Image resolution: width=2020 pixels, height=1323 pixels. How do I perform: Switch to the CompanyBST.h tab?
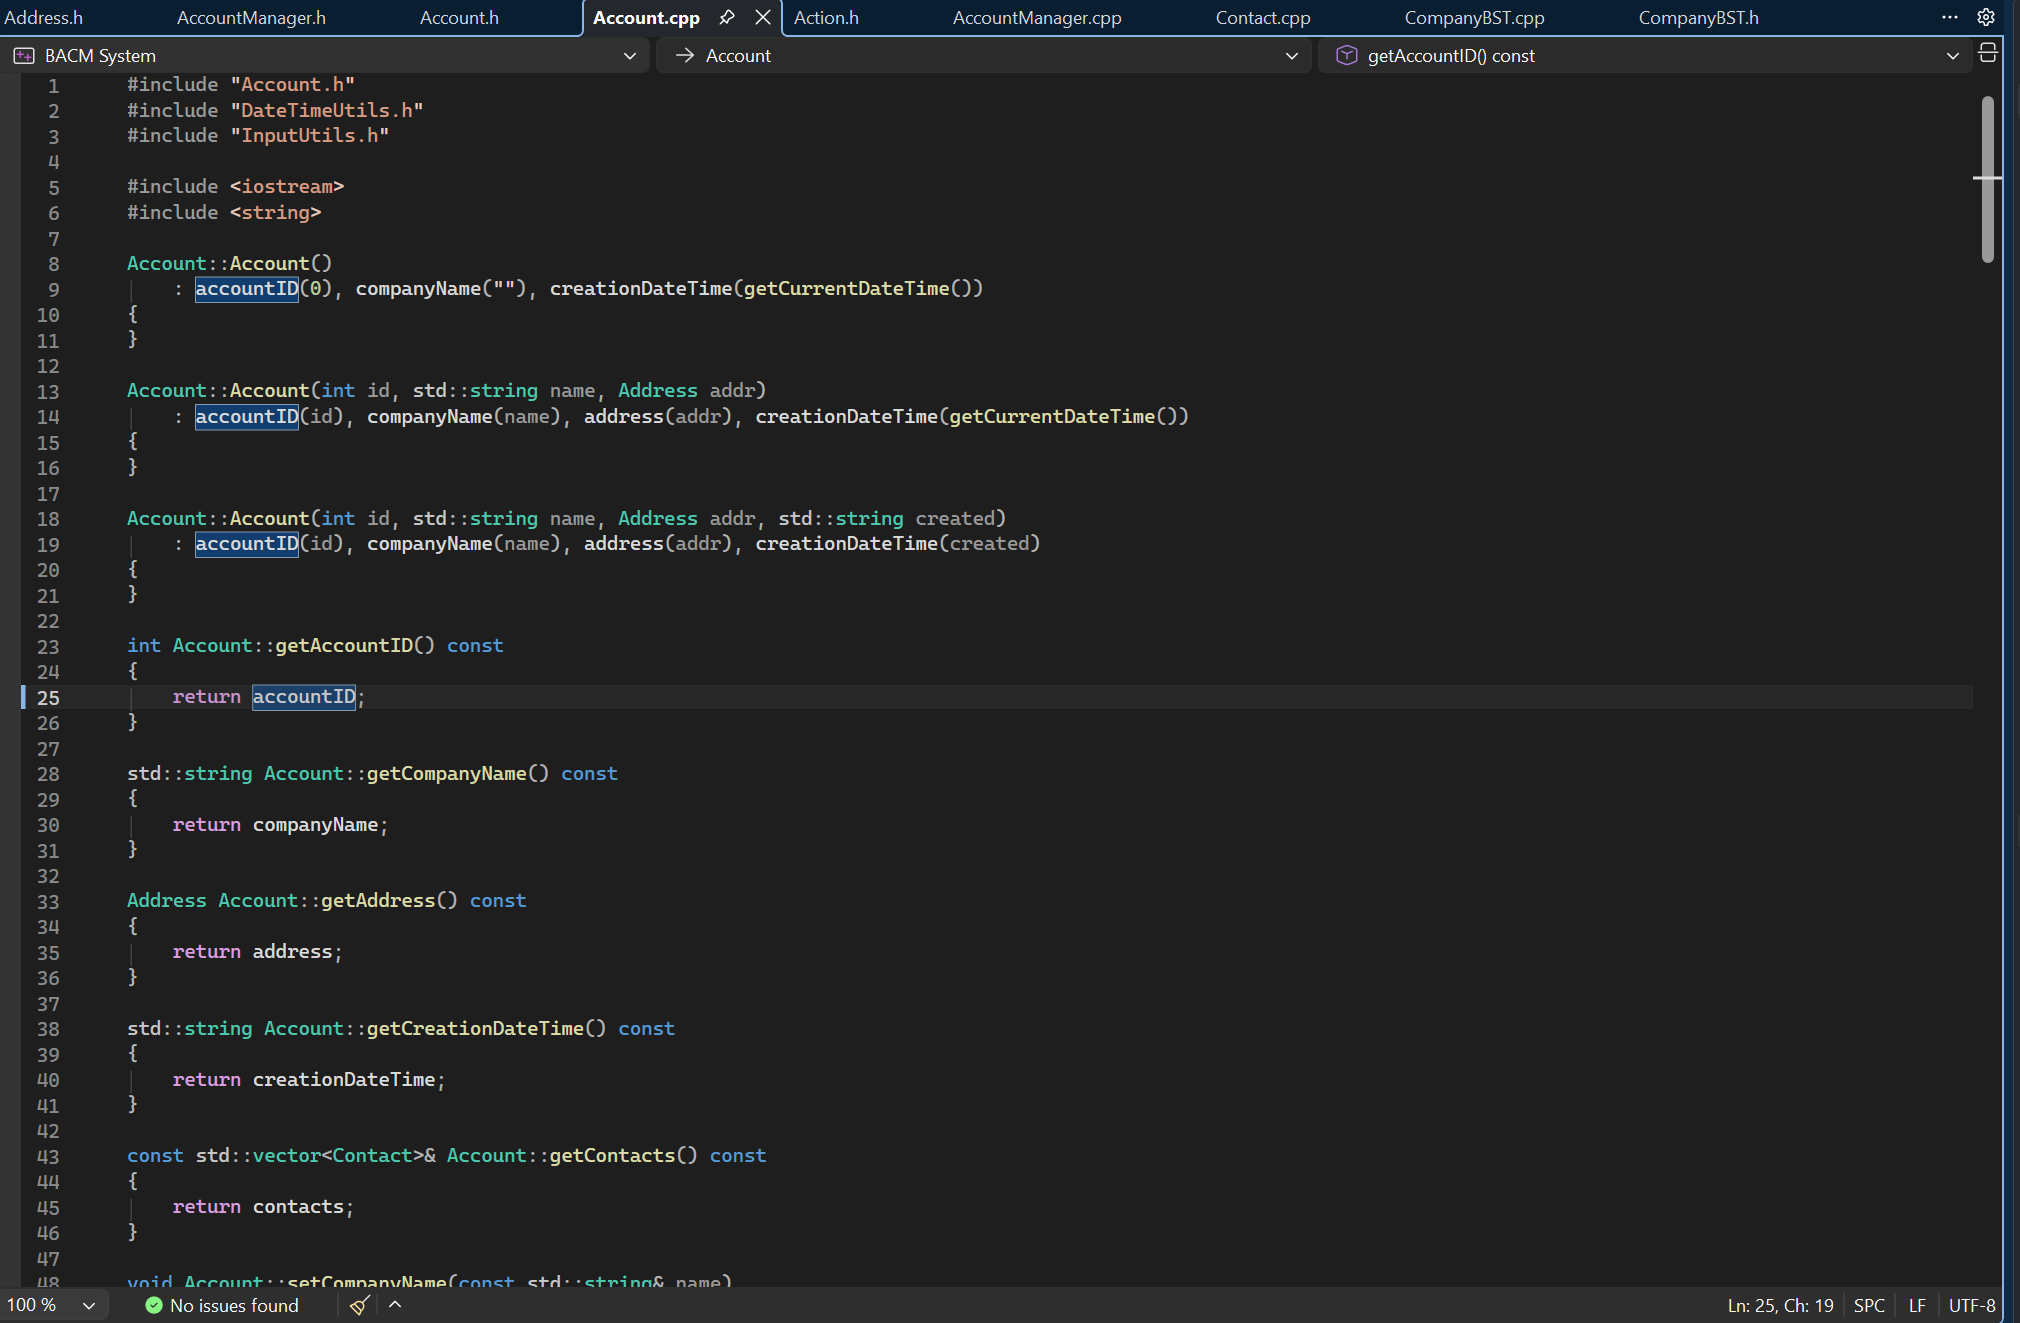click(1698, 18)
